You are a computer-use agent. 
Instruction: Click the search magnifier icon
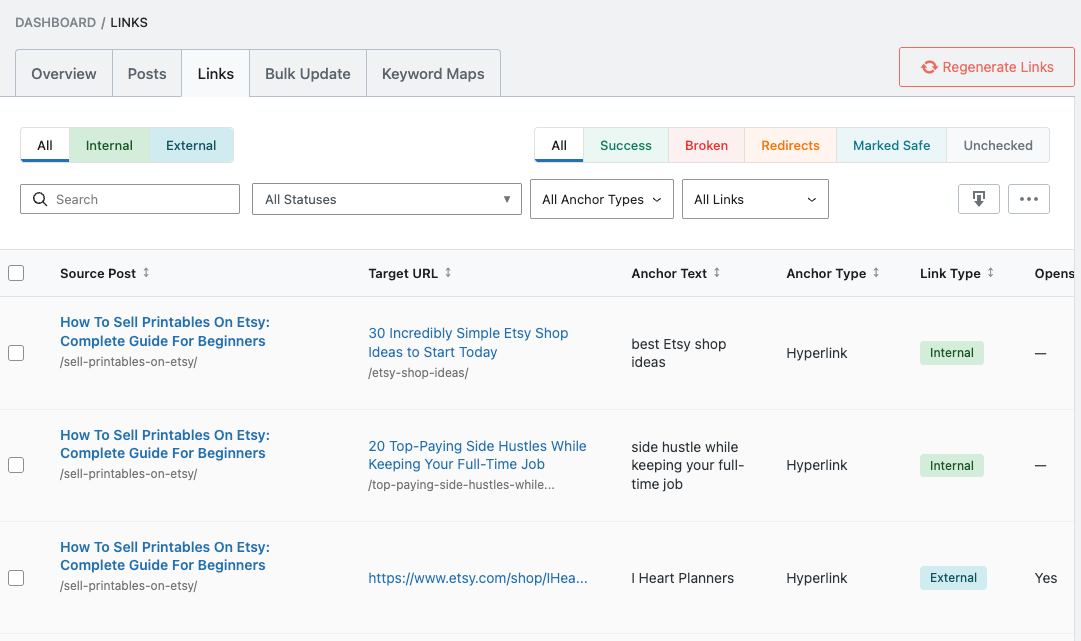click(x=39, y=199)
